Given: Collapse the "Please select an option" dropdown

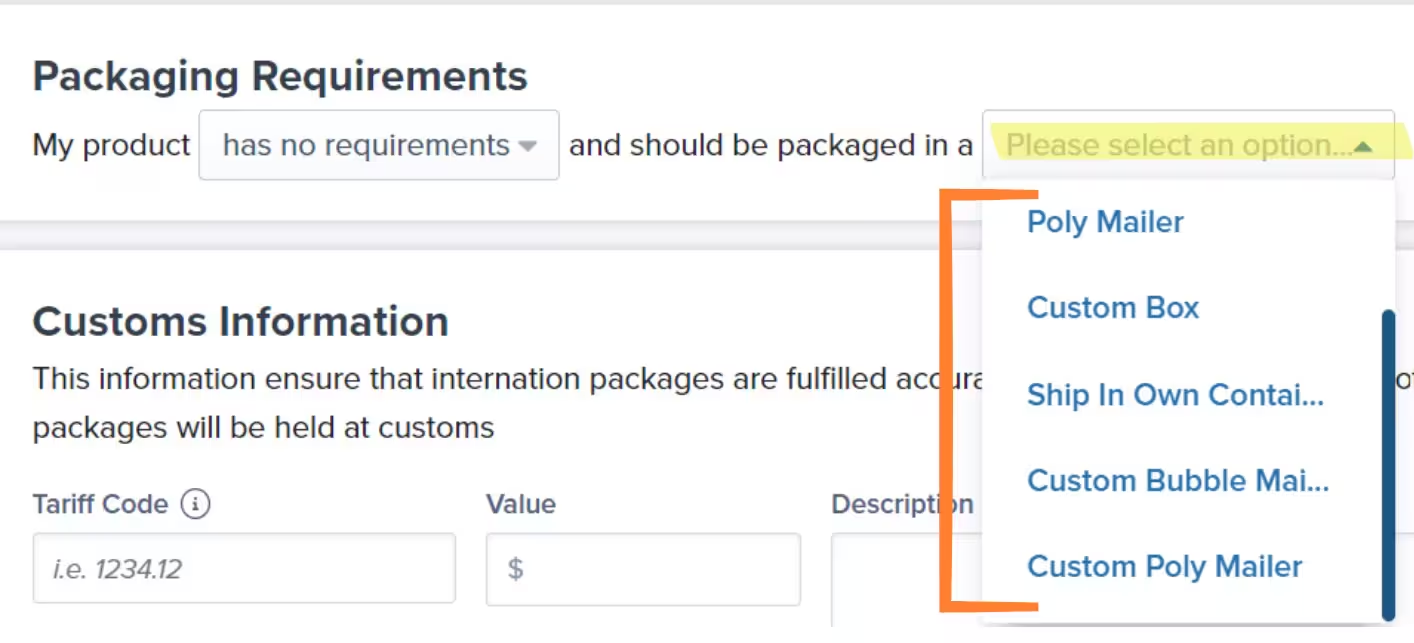Looking at the screenshot, I should click(x=1363, y=146).
